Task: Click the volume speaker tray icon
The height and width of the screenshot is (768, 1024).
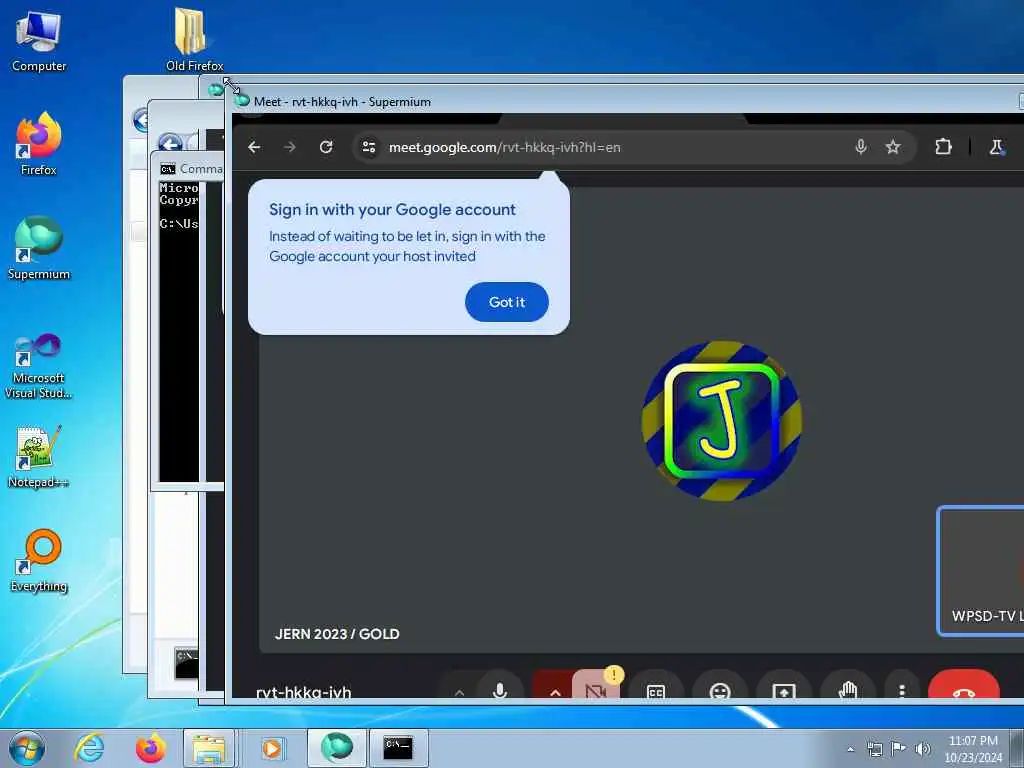Action: pyautogui.click(x=923, y=748)
